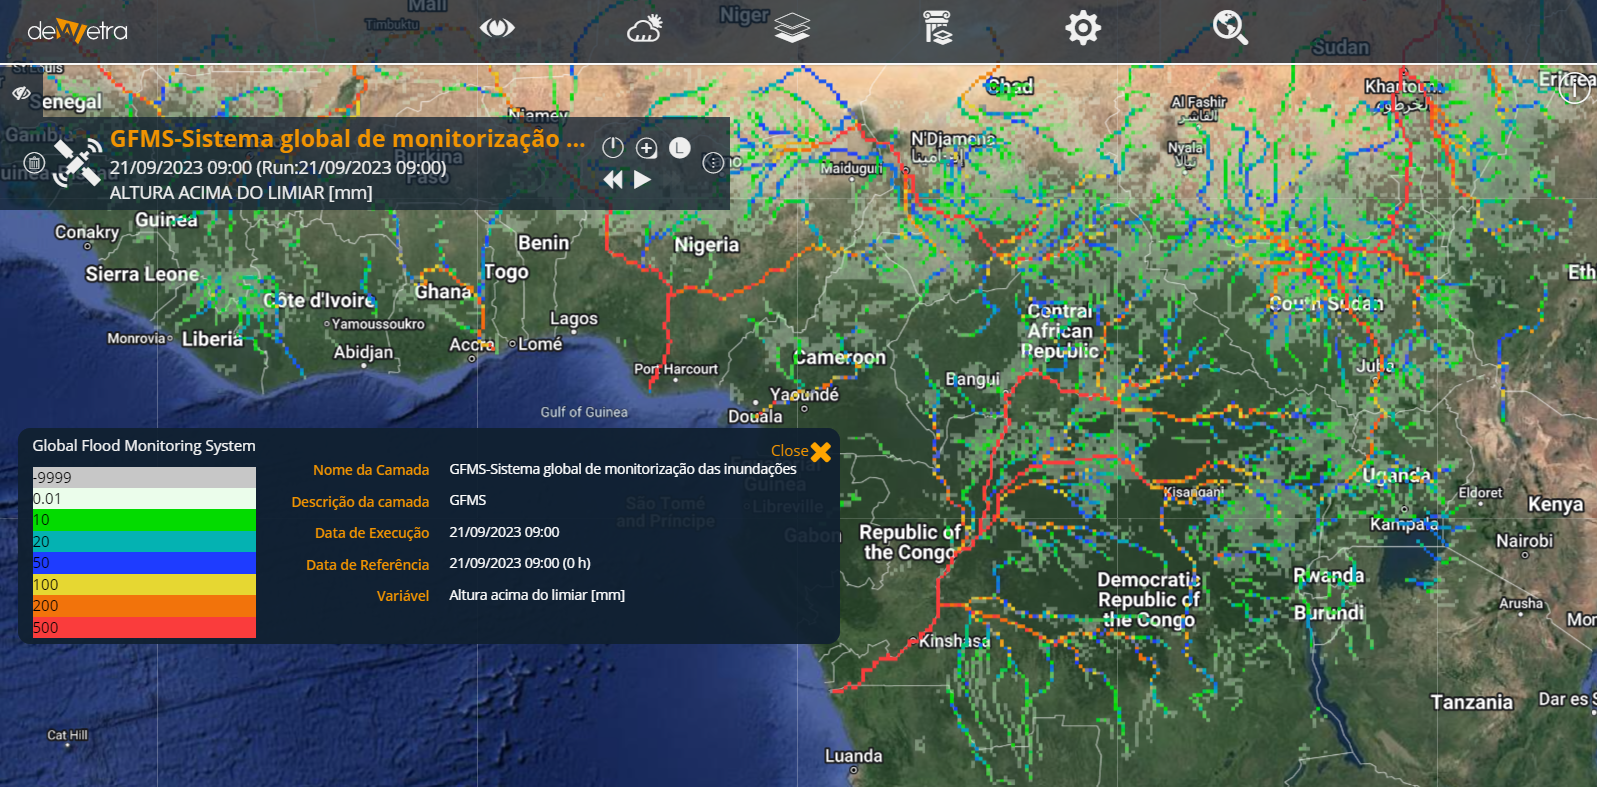
Task: Select the red 500 legend swatch
Action: [x=144, y=627]
